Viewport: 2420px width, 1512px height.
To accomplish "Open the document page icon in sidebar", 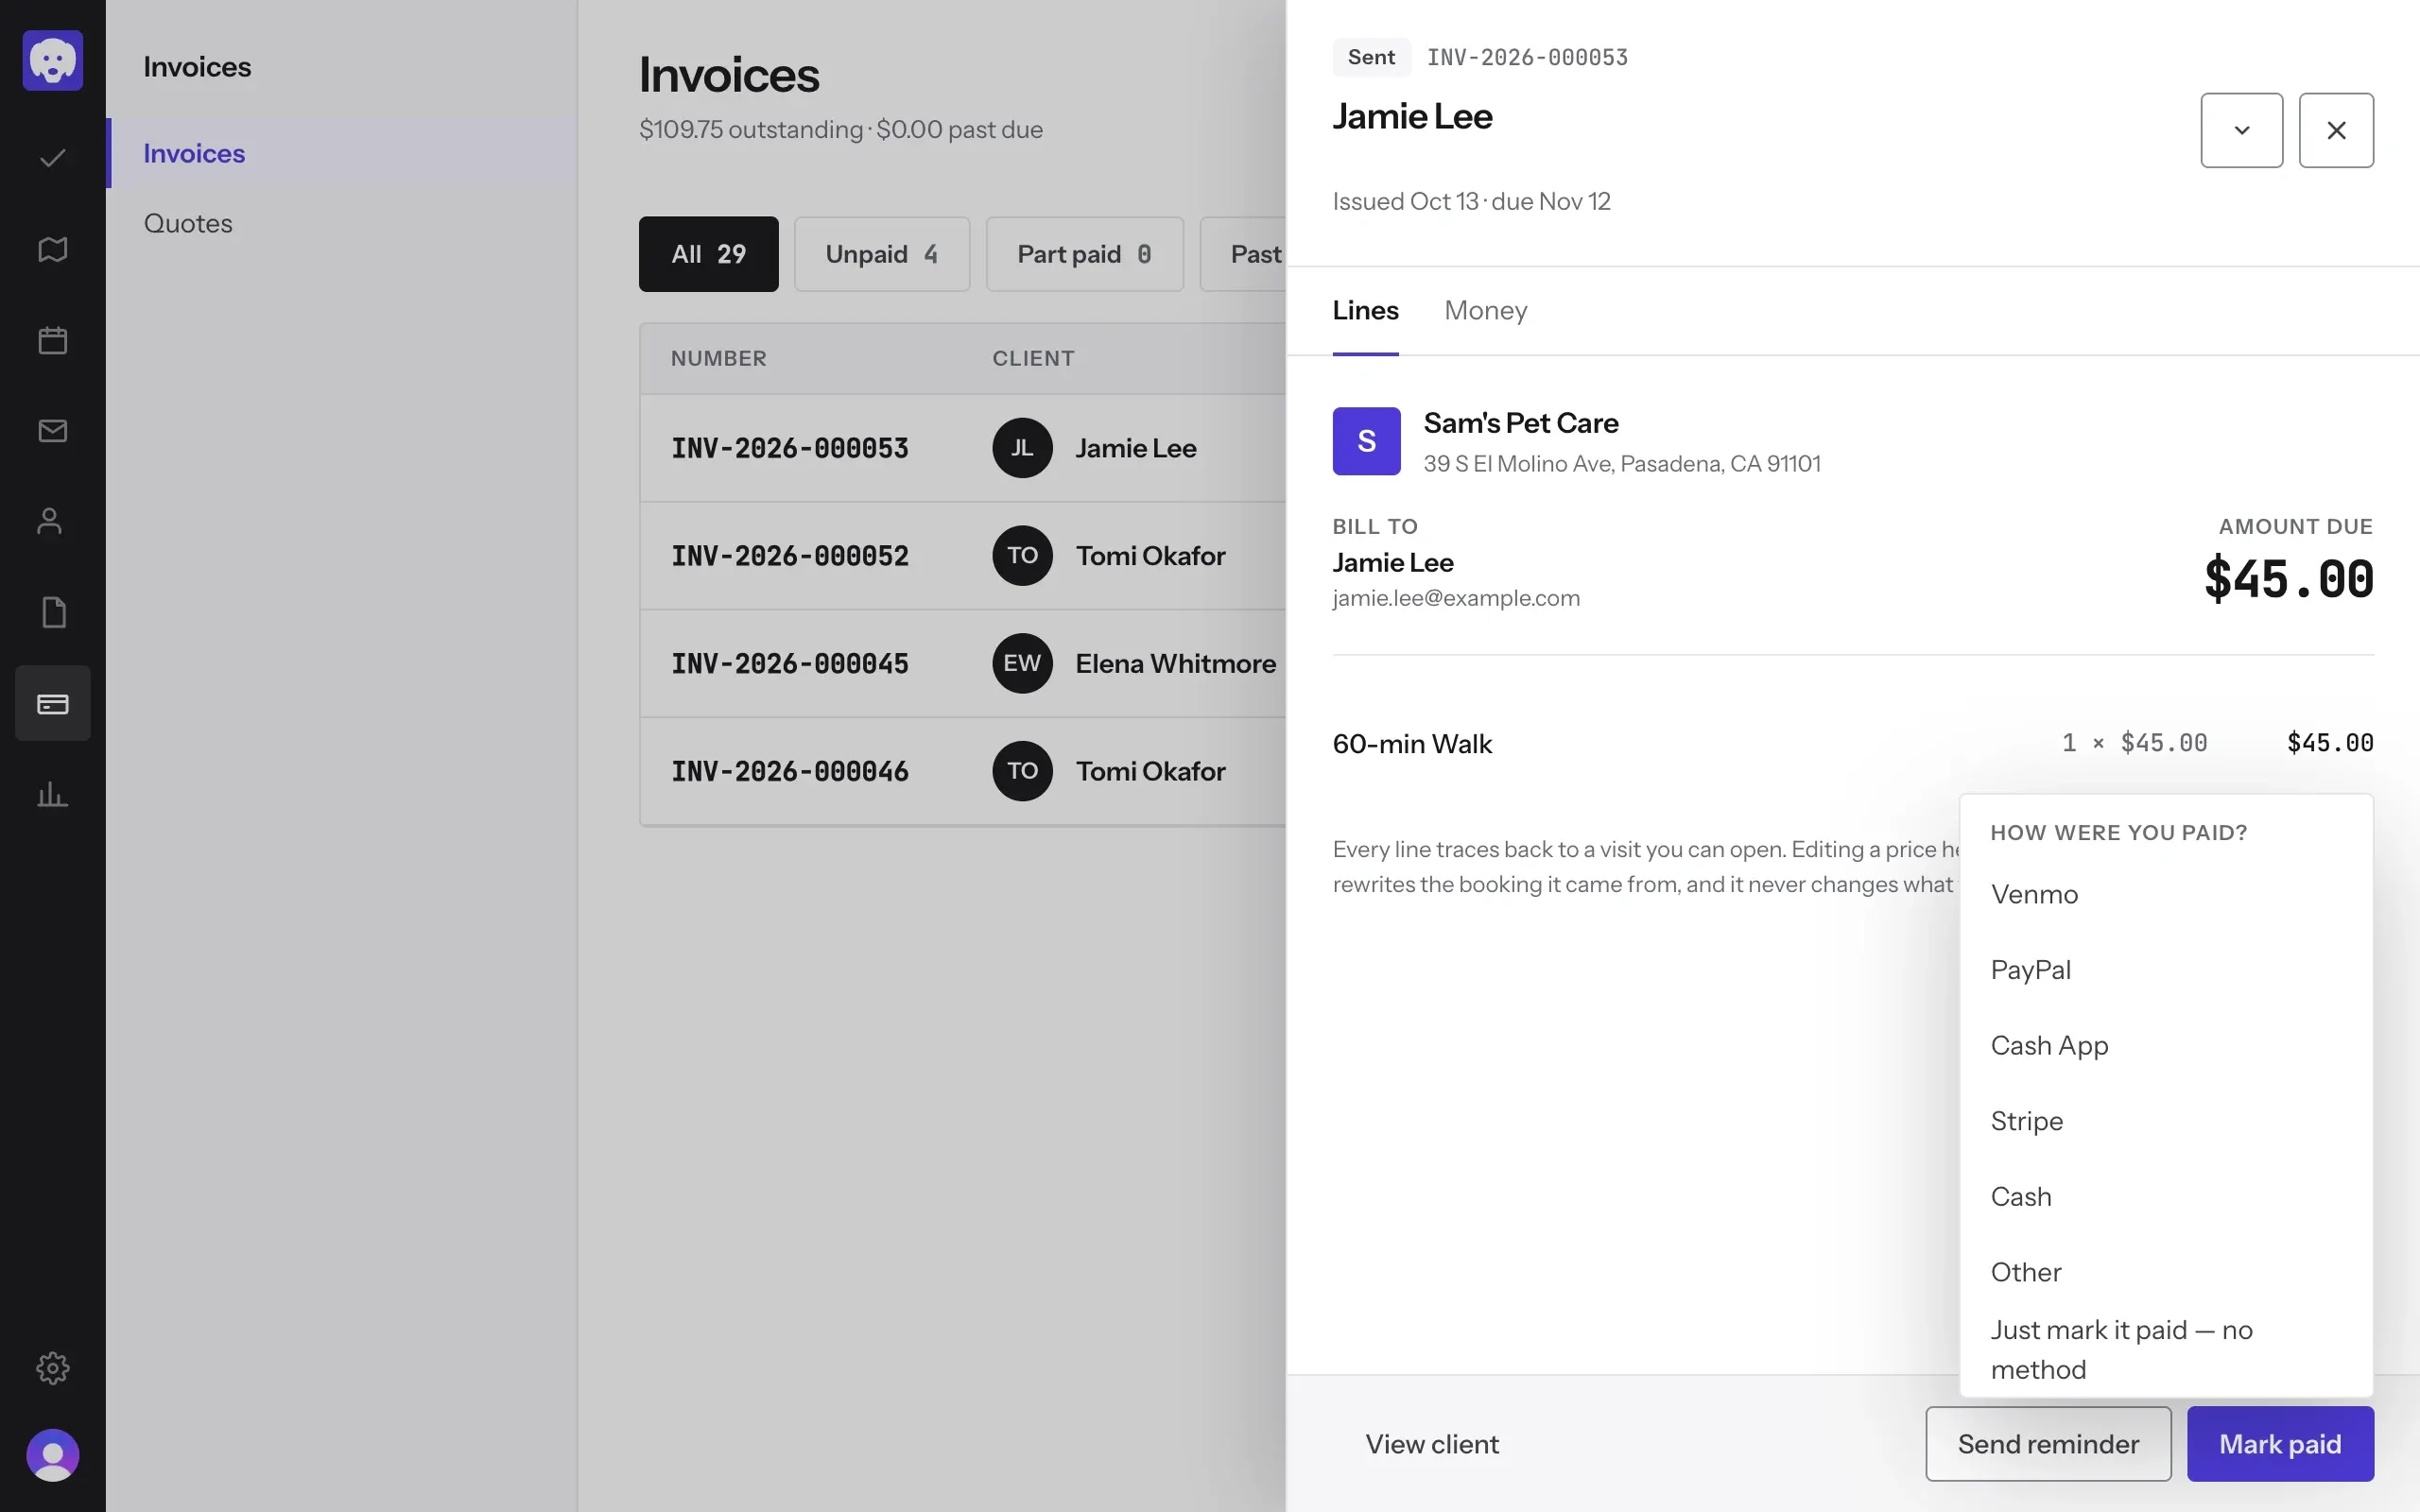I will point(53,612).
